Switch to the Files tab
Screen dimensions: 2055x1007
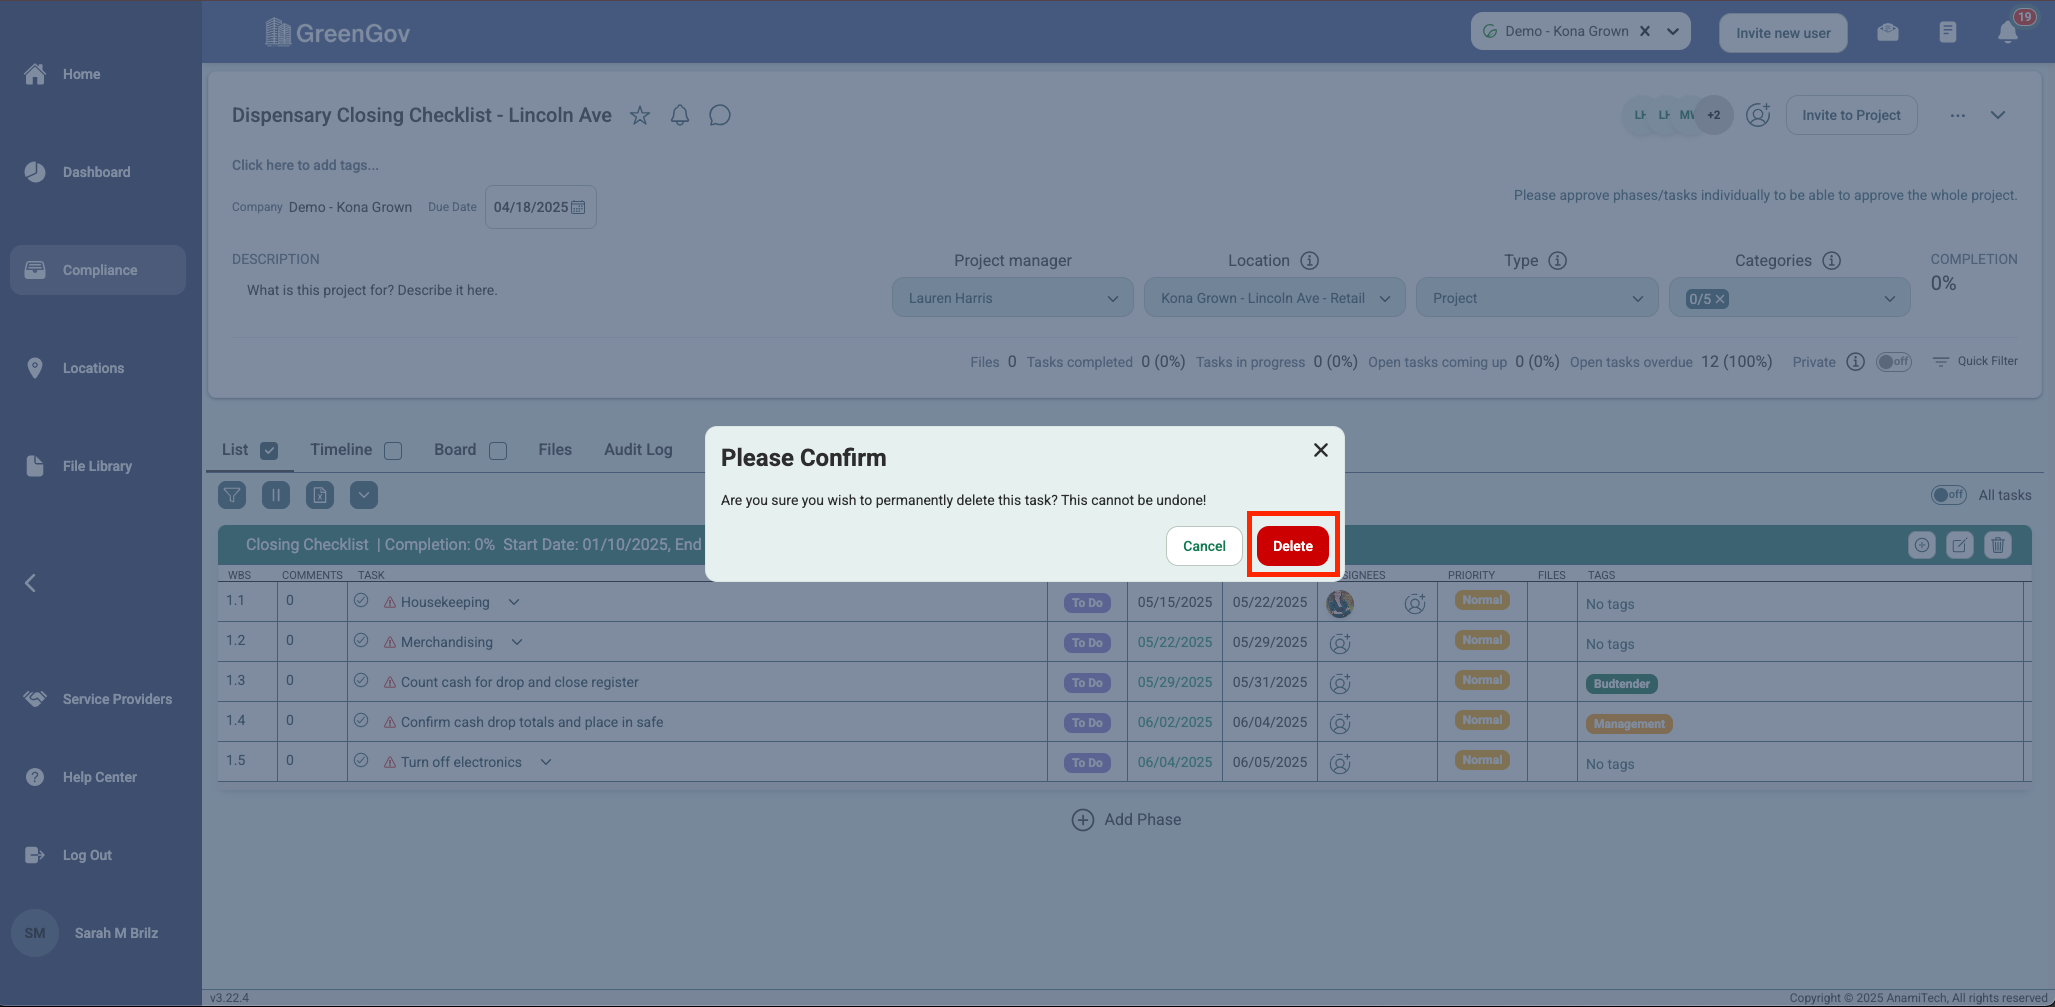click(x=555, y=450)
